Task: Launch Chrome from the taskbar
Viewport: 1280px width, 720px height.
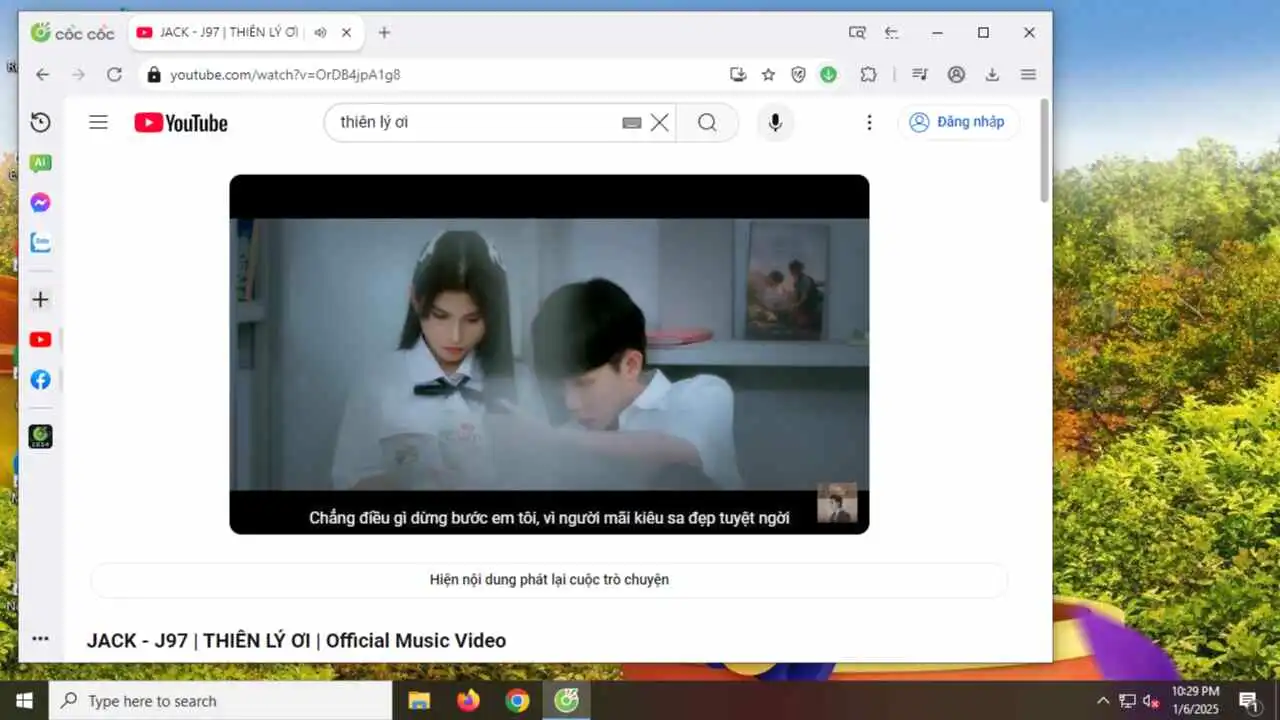Action: click(517, 701)
